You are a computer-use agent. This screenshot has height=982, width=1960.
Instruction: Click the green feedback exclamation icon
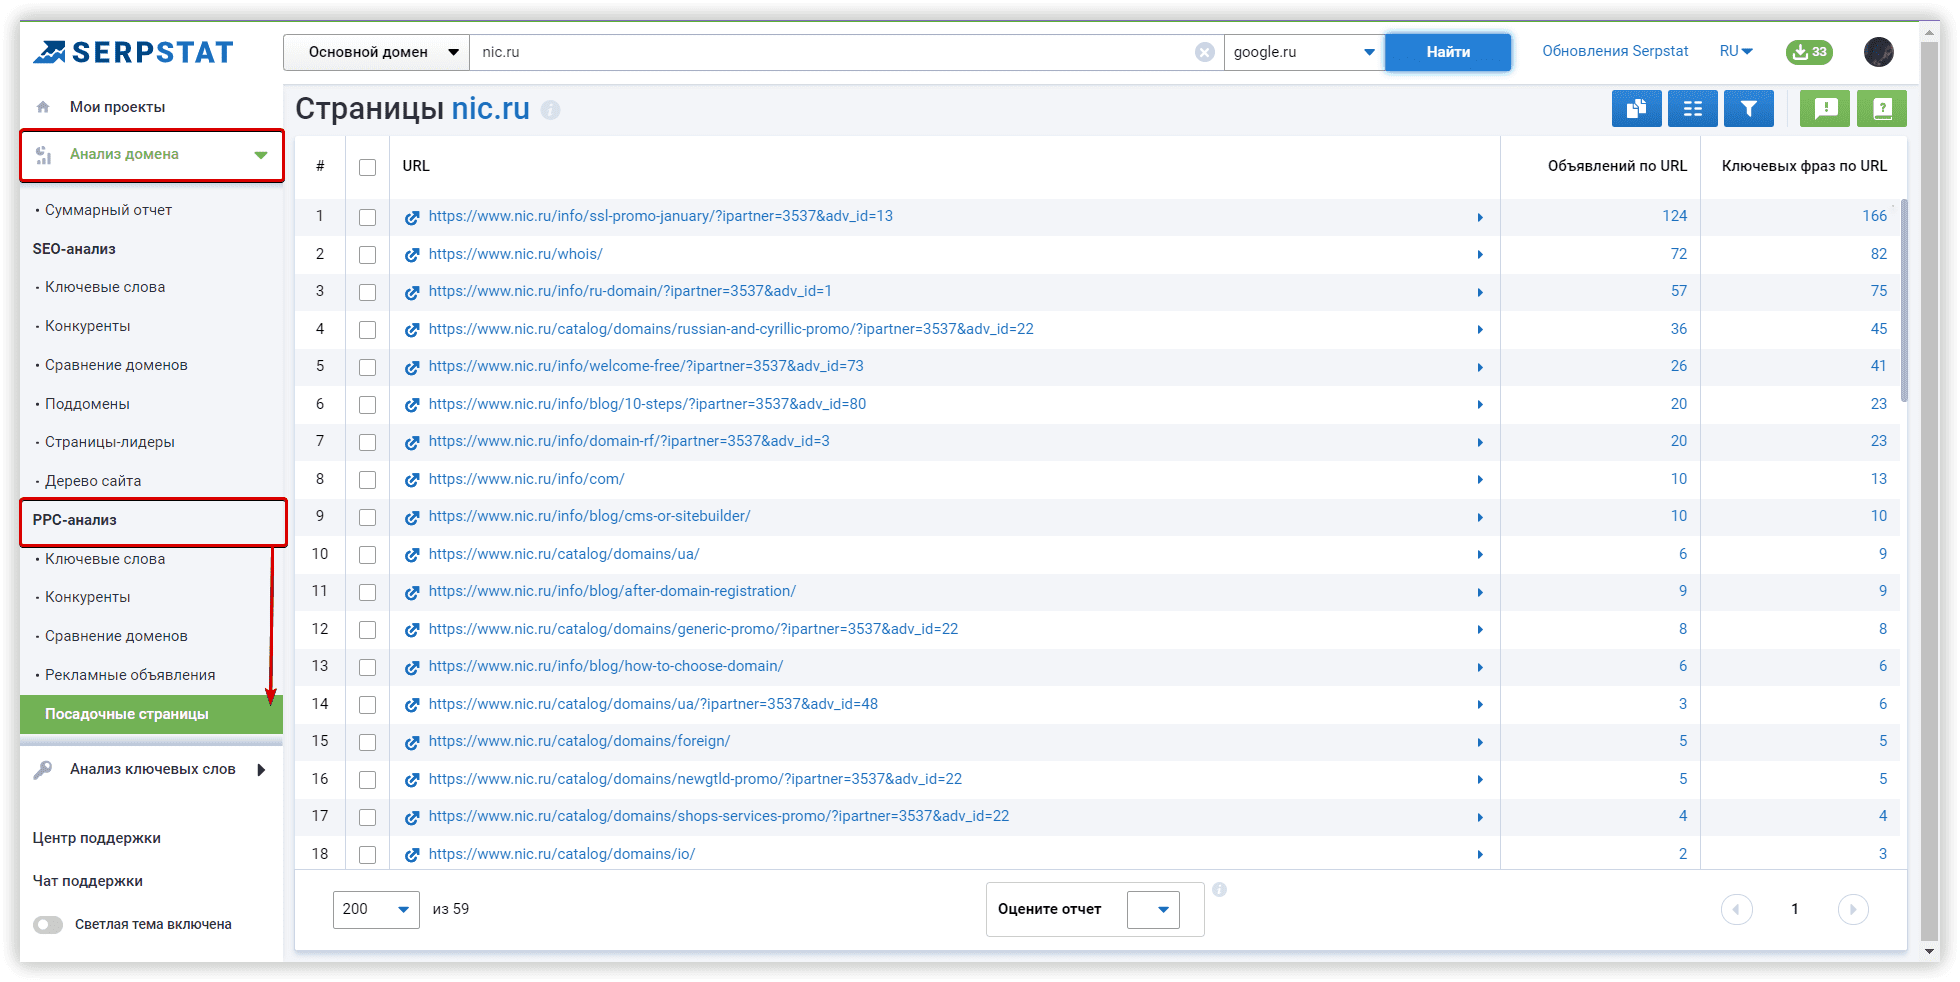pos(1825,108)
